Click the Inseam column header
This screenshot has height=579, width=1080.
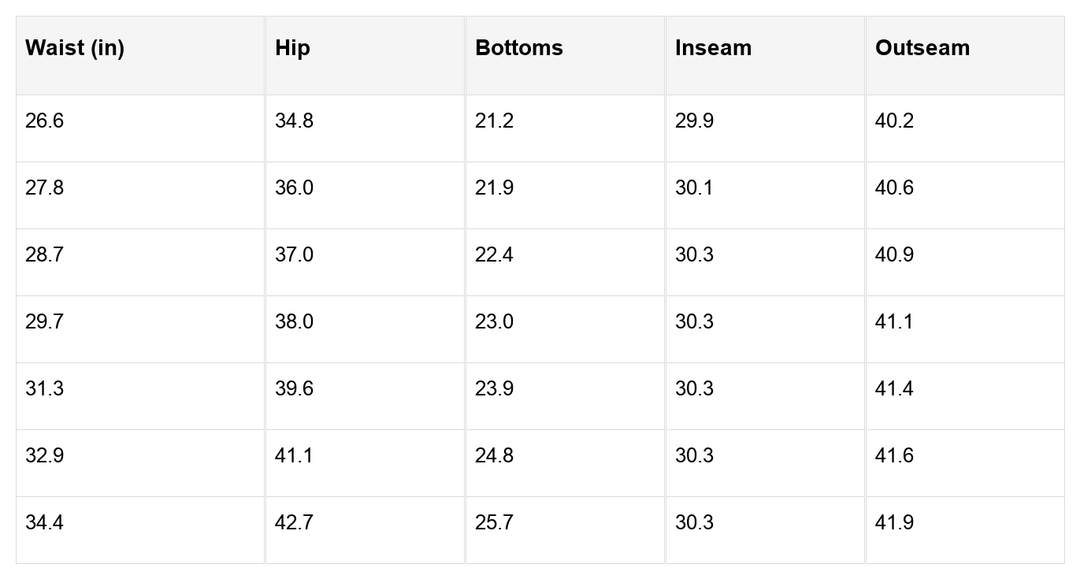[x=713, y=48]
